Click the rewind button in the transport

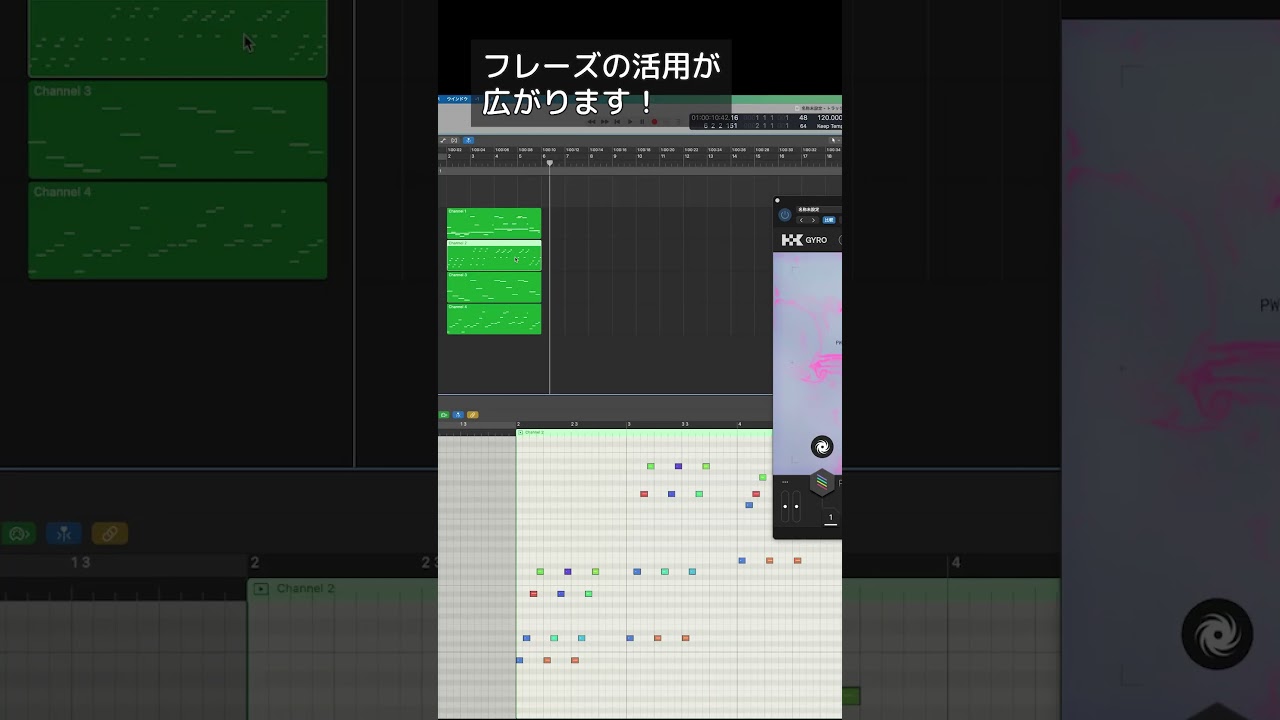591,122
